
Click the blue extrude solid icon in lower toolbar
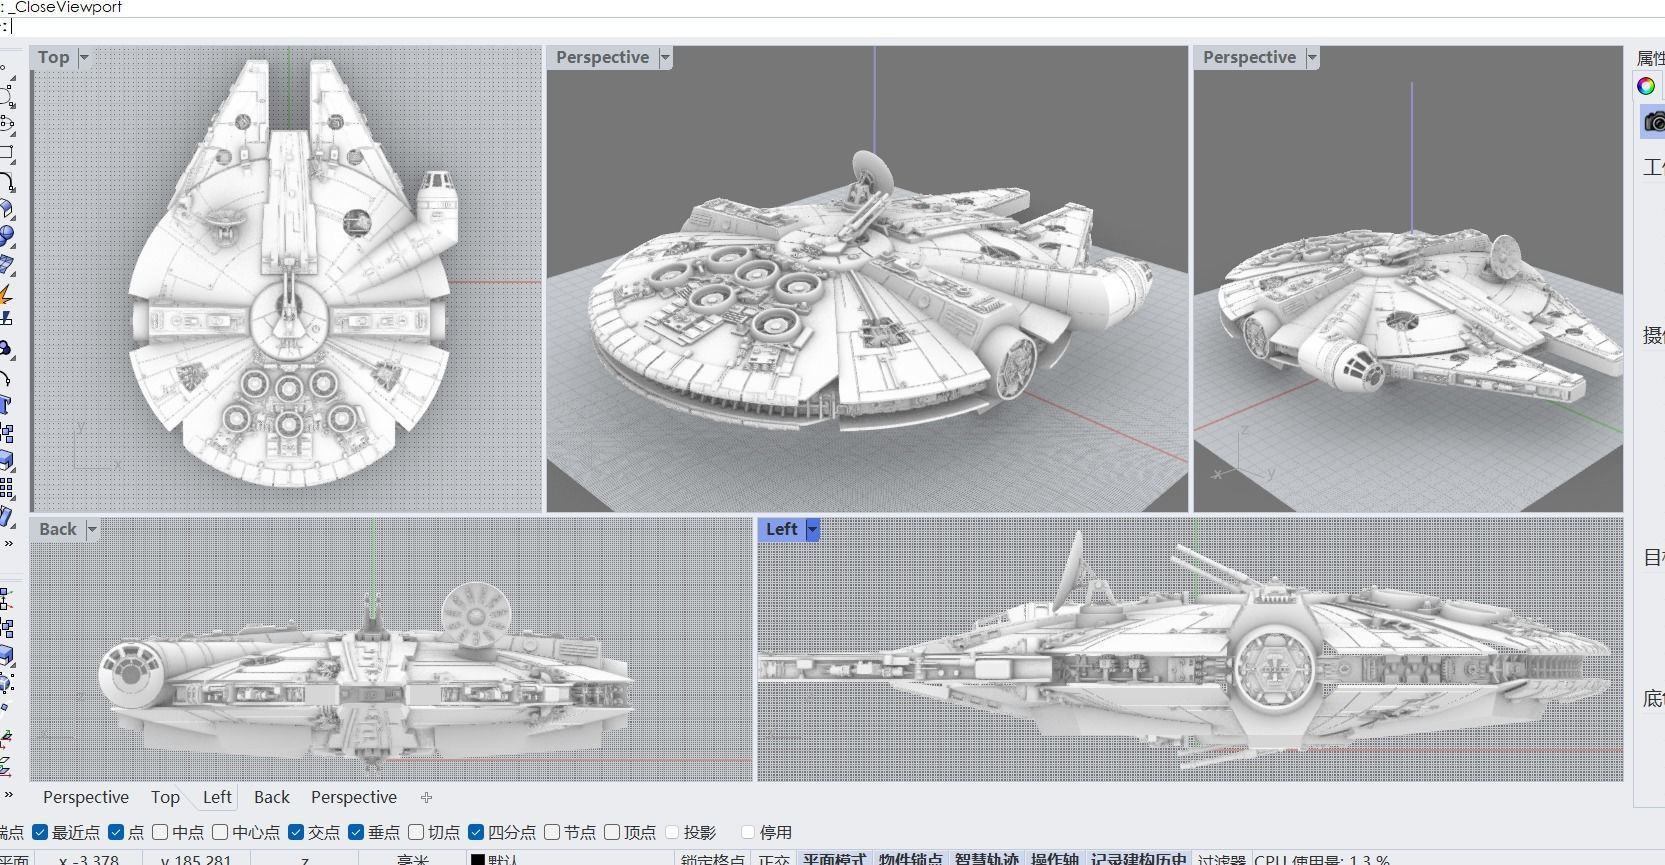tap(6, 655)
